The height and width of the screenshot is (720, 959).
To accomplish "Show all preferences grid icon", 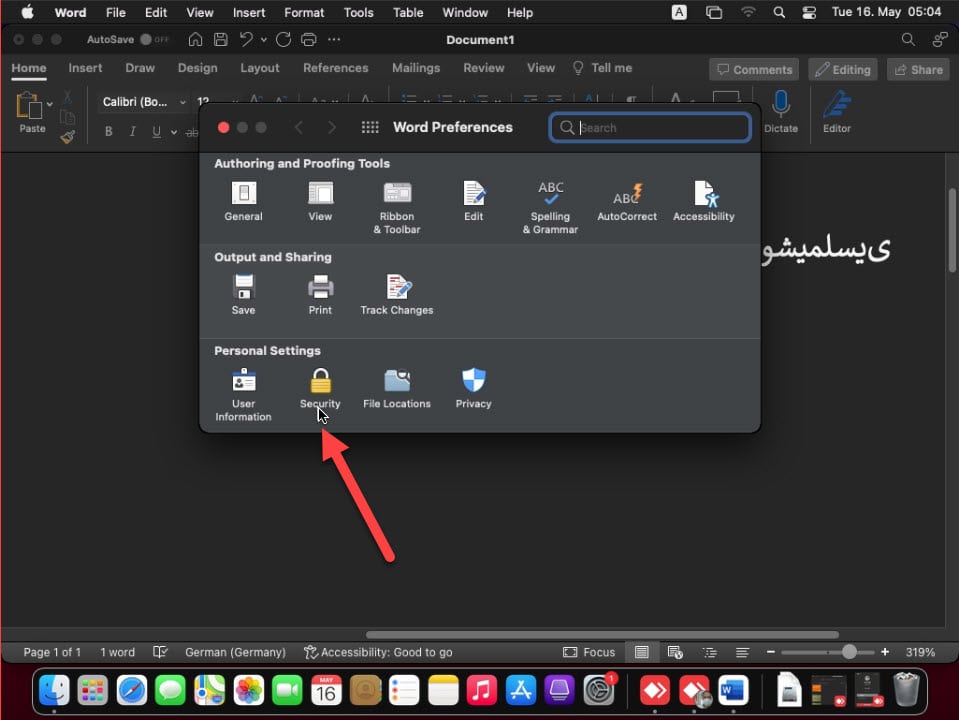I will click(x=370, y=127).
